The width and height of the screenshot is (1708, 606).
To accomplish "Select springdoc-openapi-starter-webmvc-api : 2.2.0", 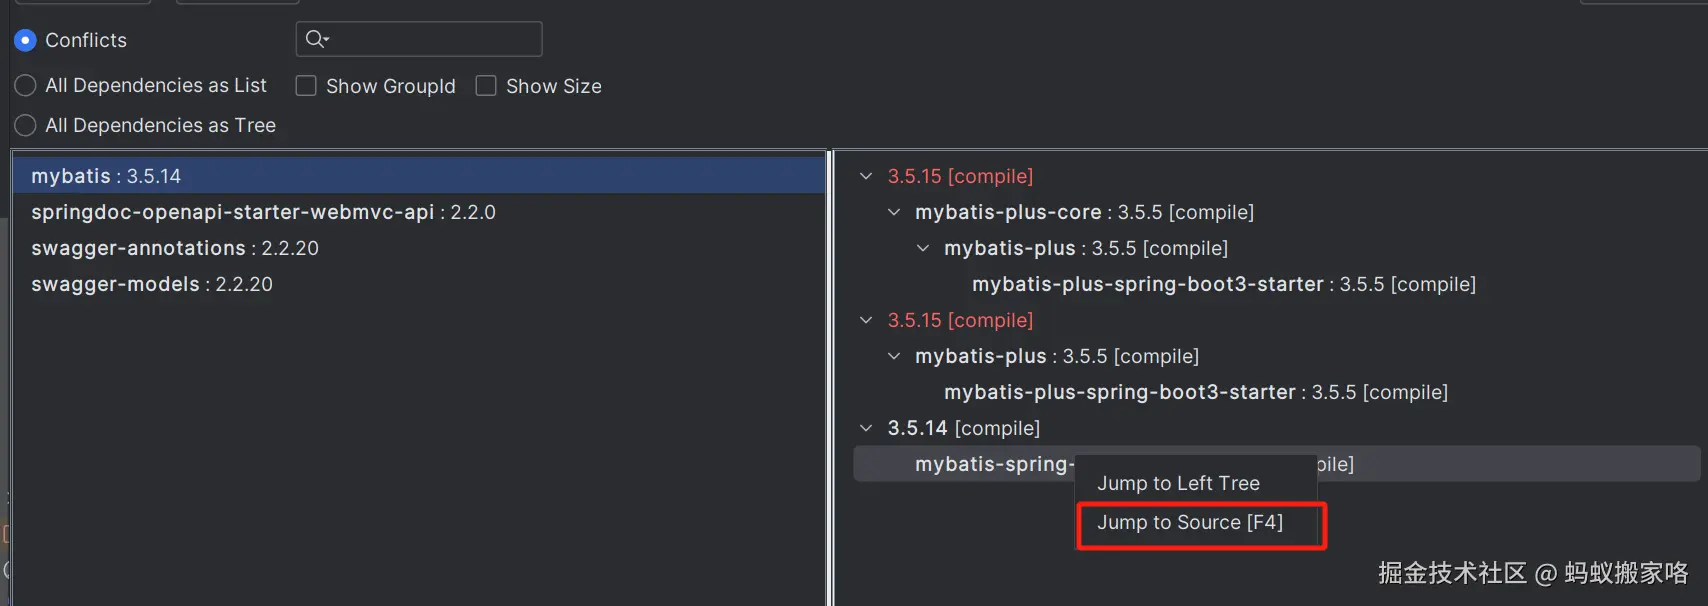I will [x=263, y=212].
